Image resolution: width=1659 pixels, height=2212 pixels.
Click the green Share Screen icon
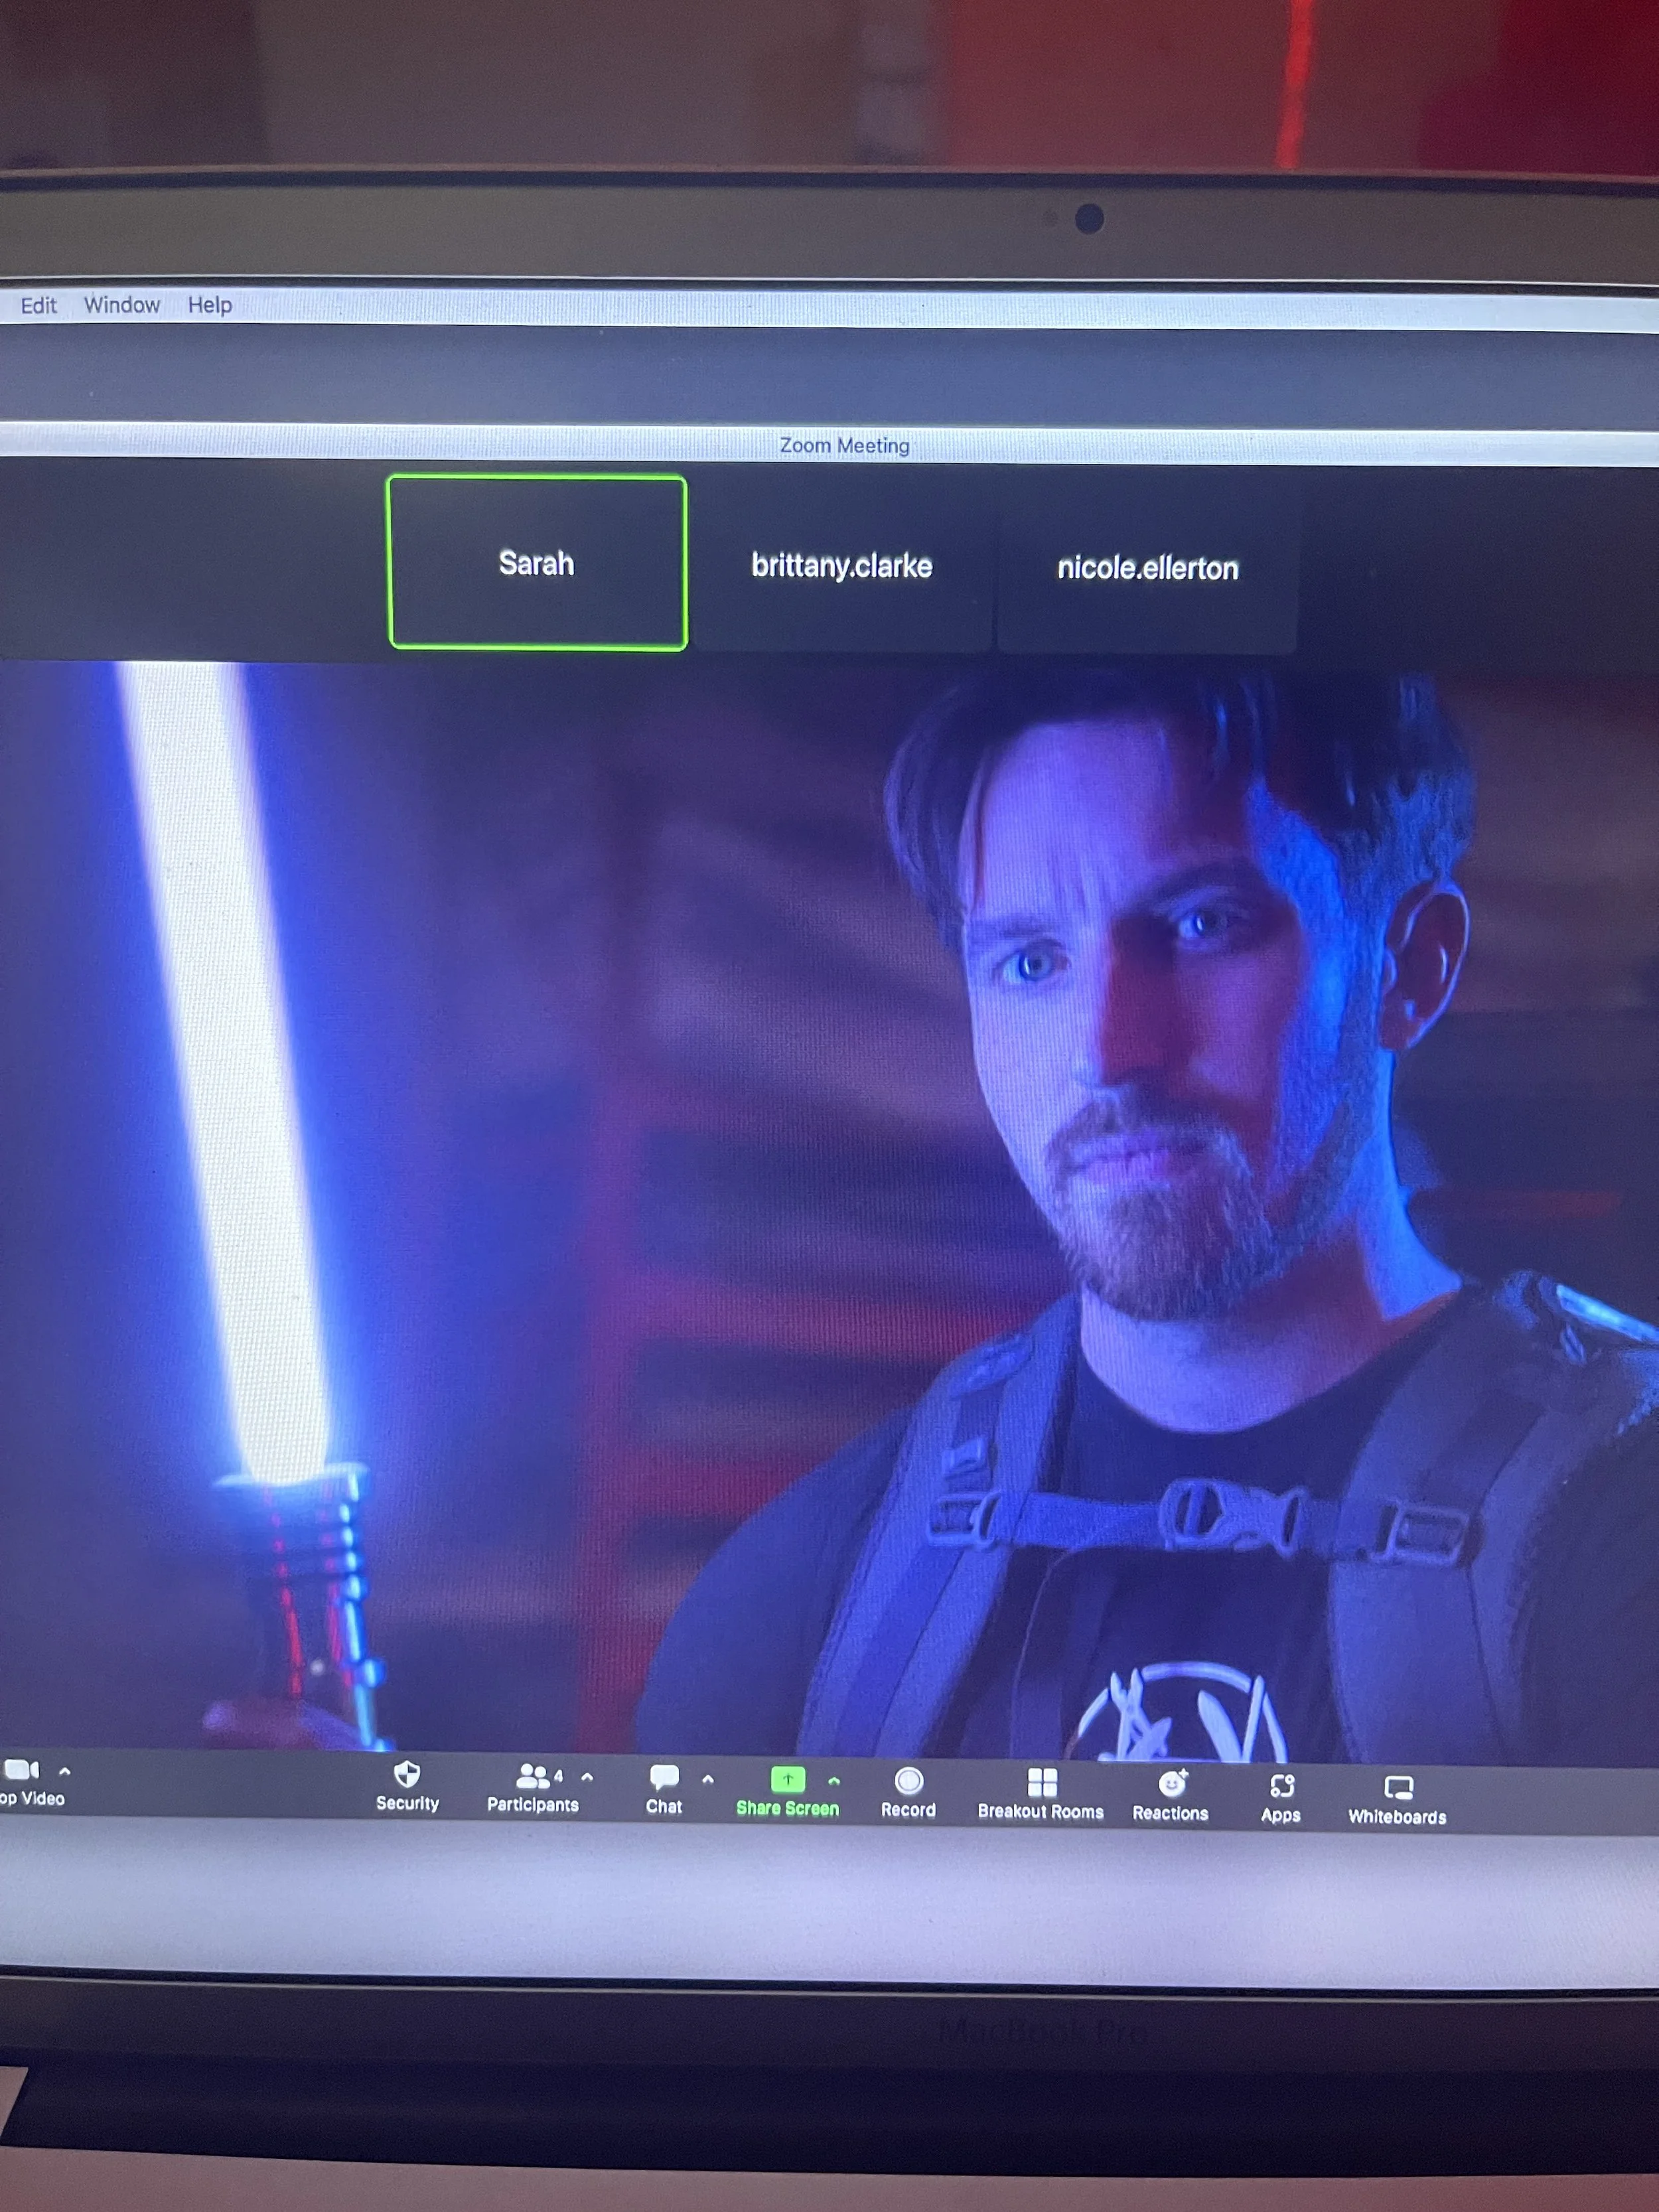[x=788, y=1779]
